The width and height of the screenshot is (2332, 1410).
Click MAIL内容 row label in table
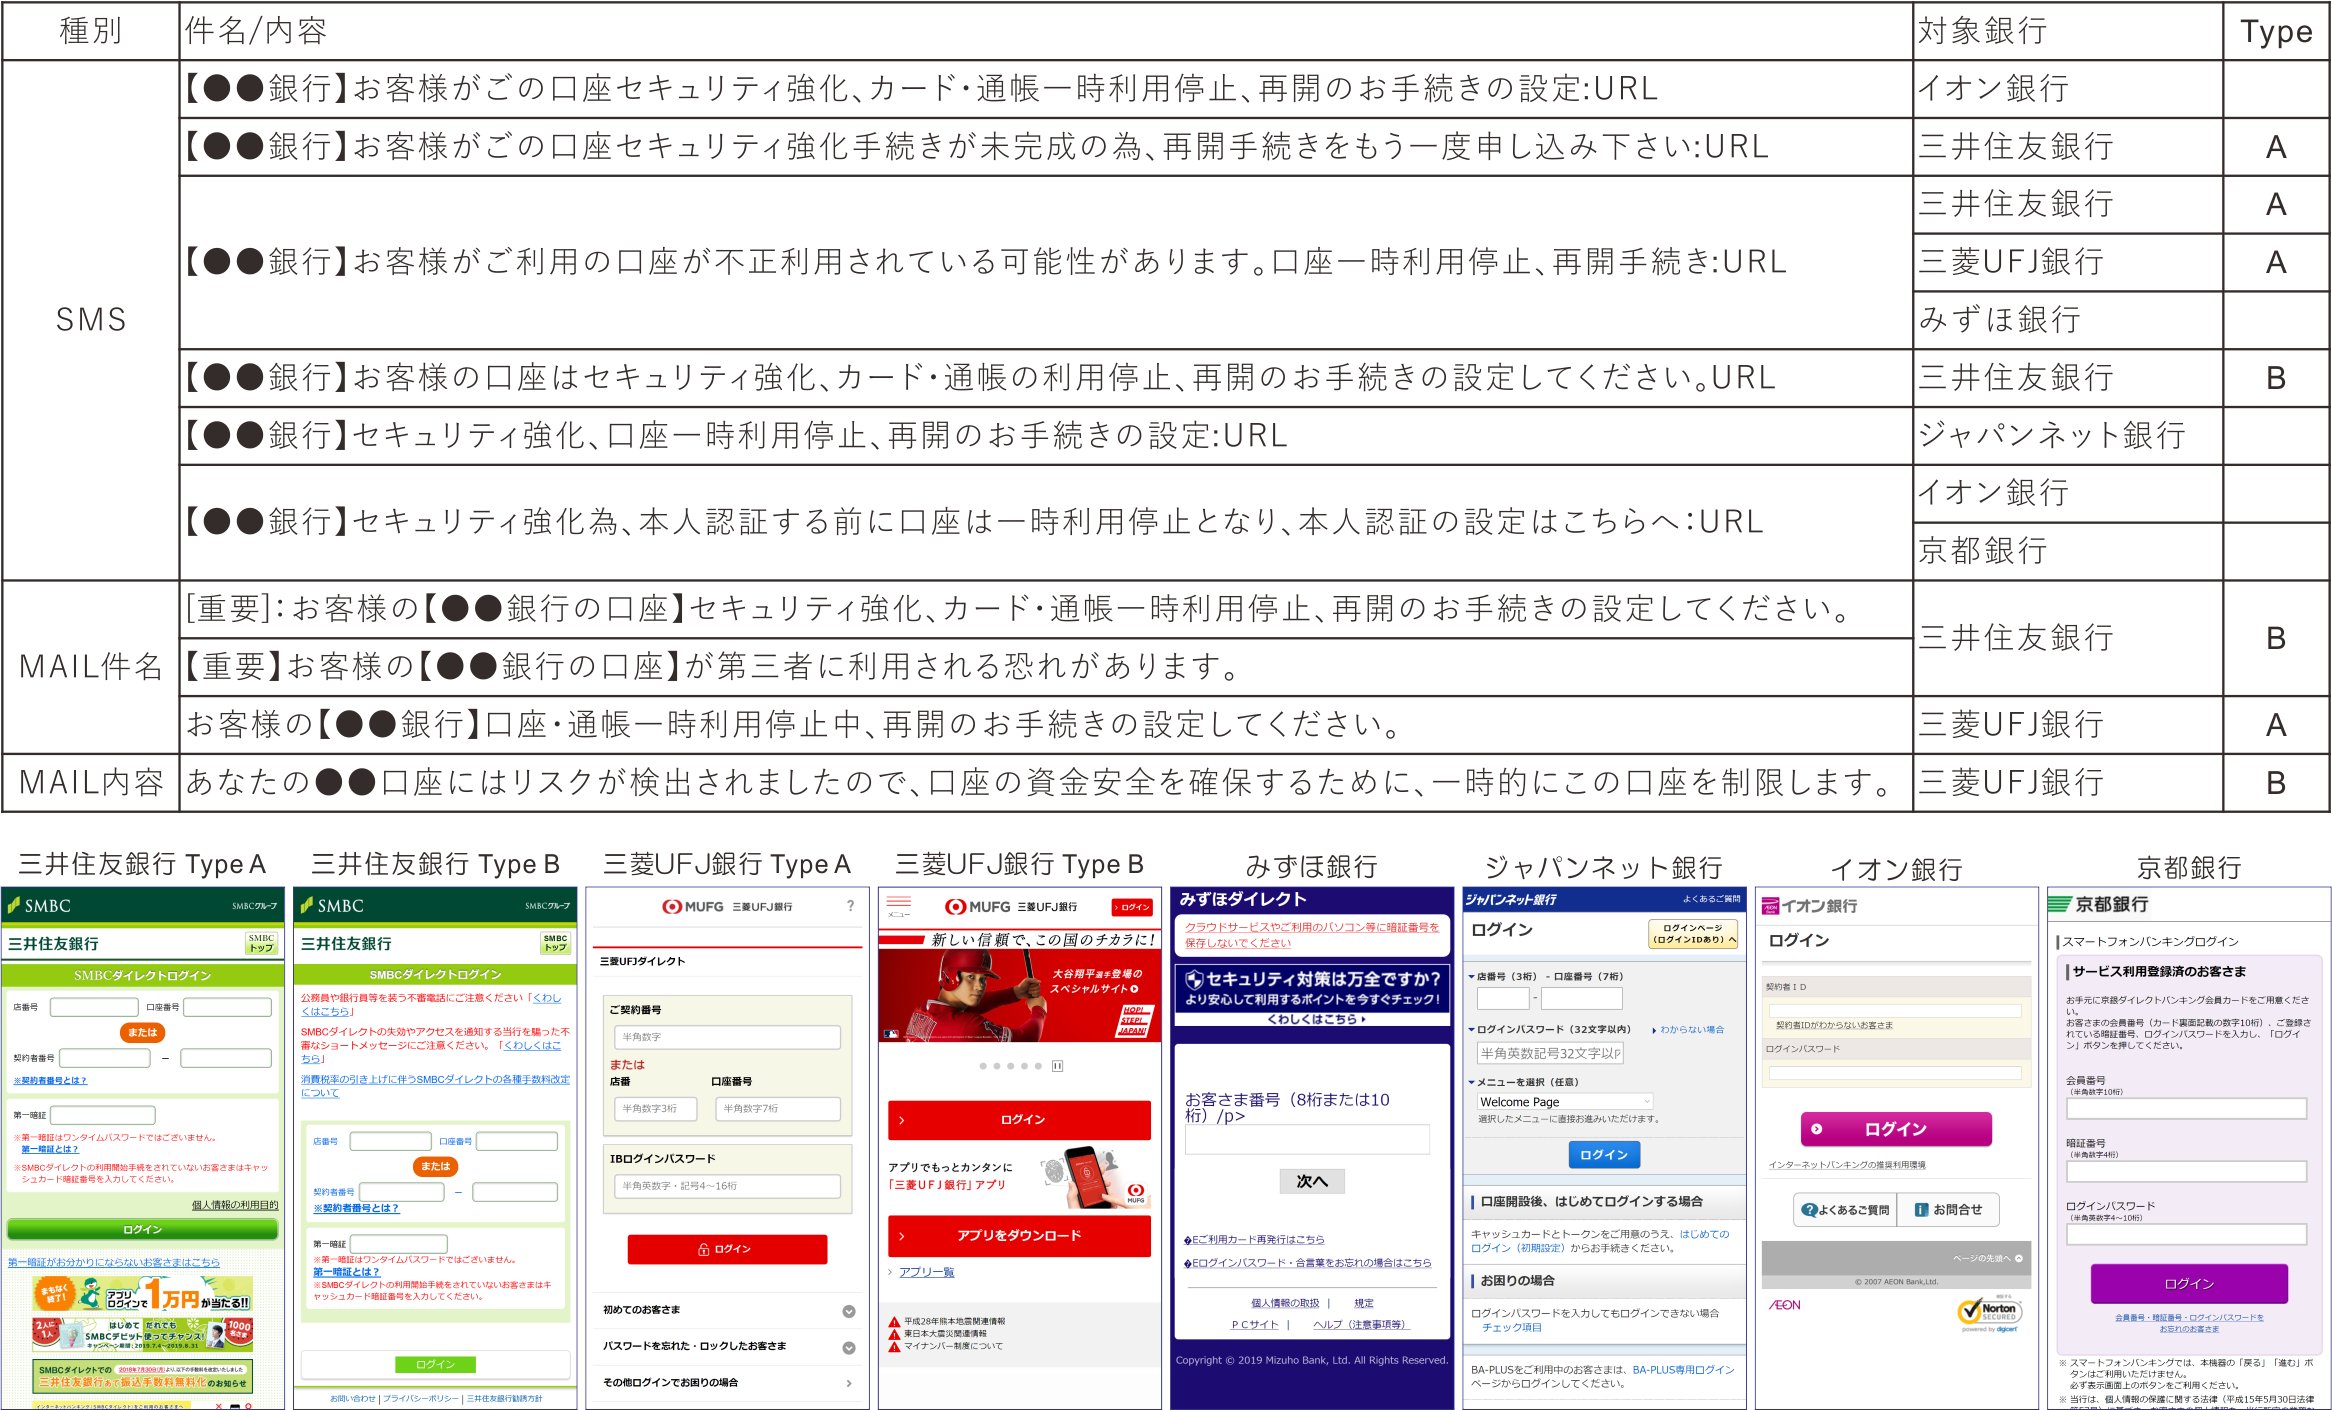pos(91,782)
